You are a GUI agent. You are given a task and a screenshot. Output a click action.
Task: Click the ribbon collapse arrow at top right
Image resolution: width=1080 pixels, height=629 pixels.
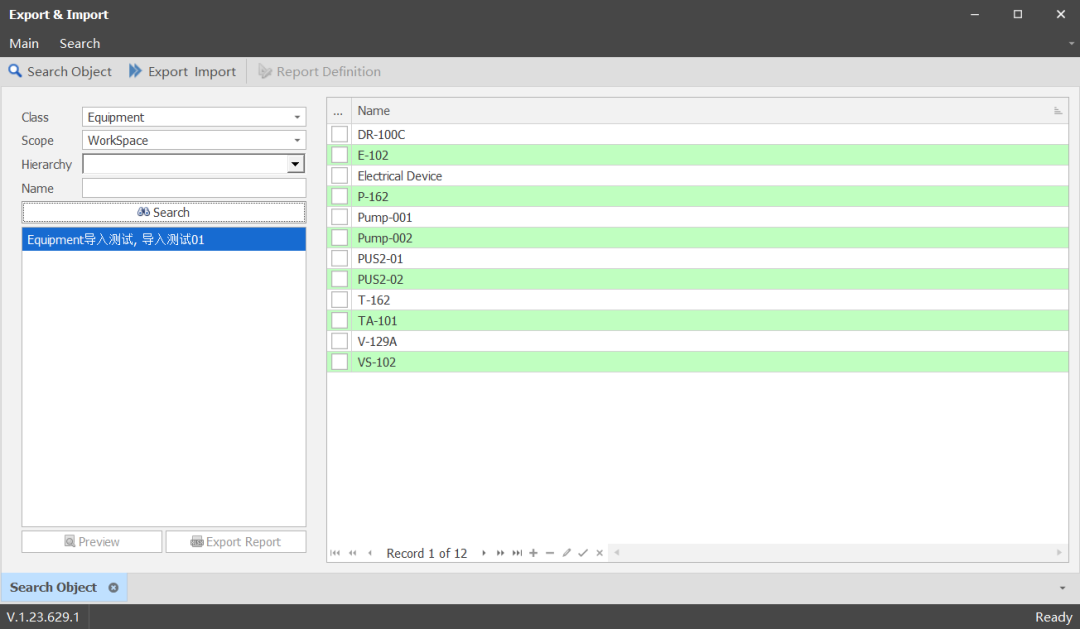coord(1071,43)
